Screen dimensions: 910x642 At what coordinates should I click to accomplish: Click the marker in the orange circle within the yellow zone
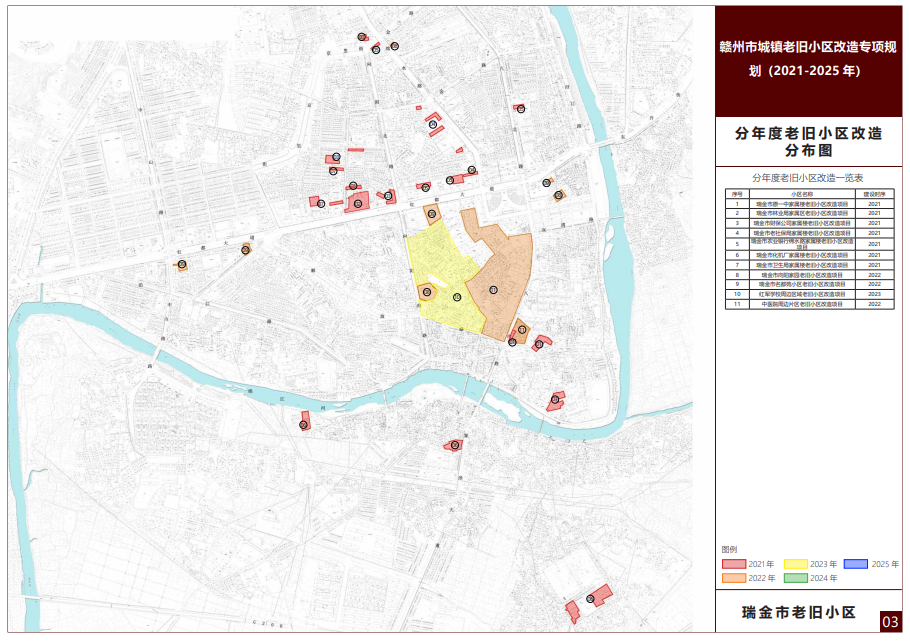pyautogui.click(x=427, y=293)
